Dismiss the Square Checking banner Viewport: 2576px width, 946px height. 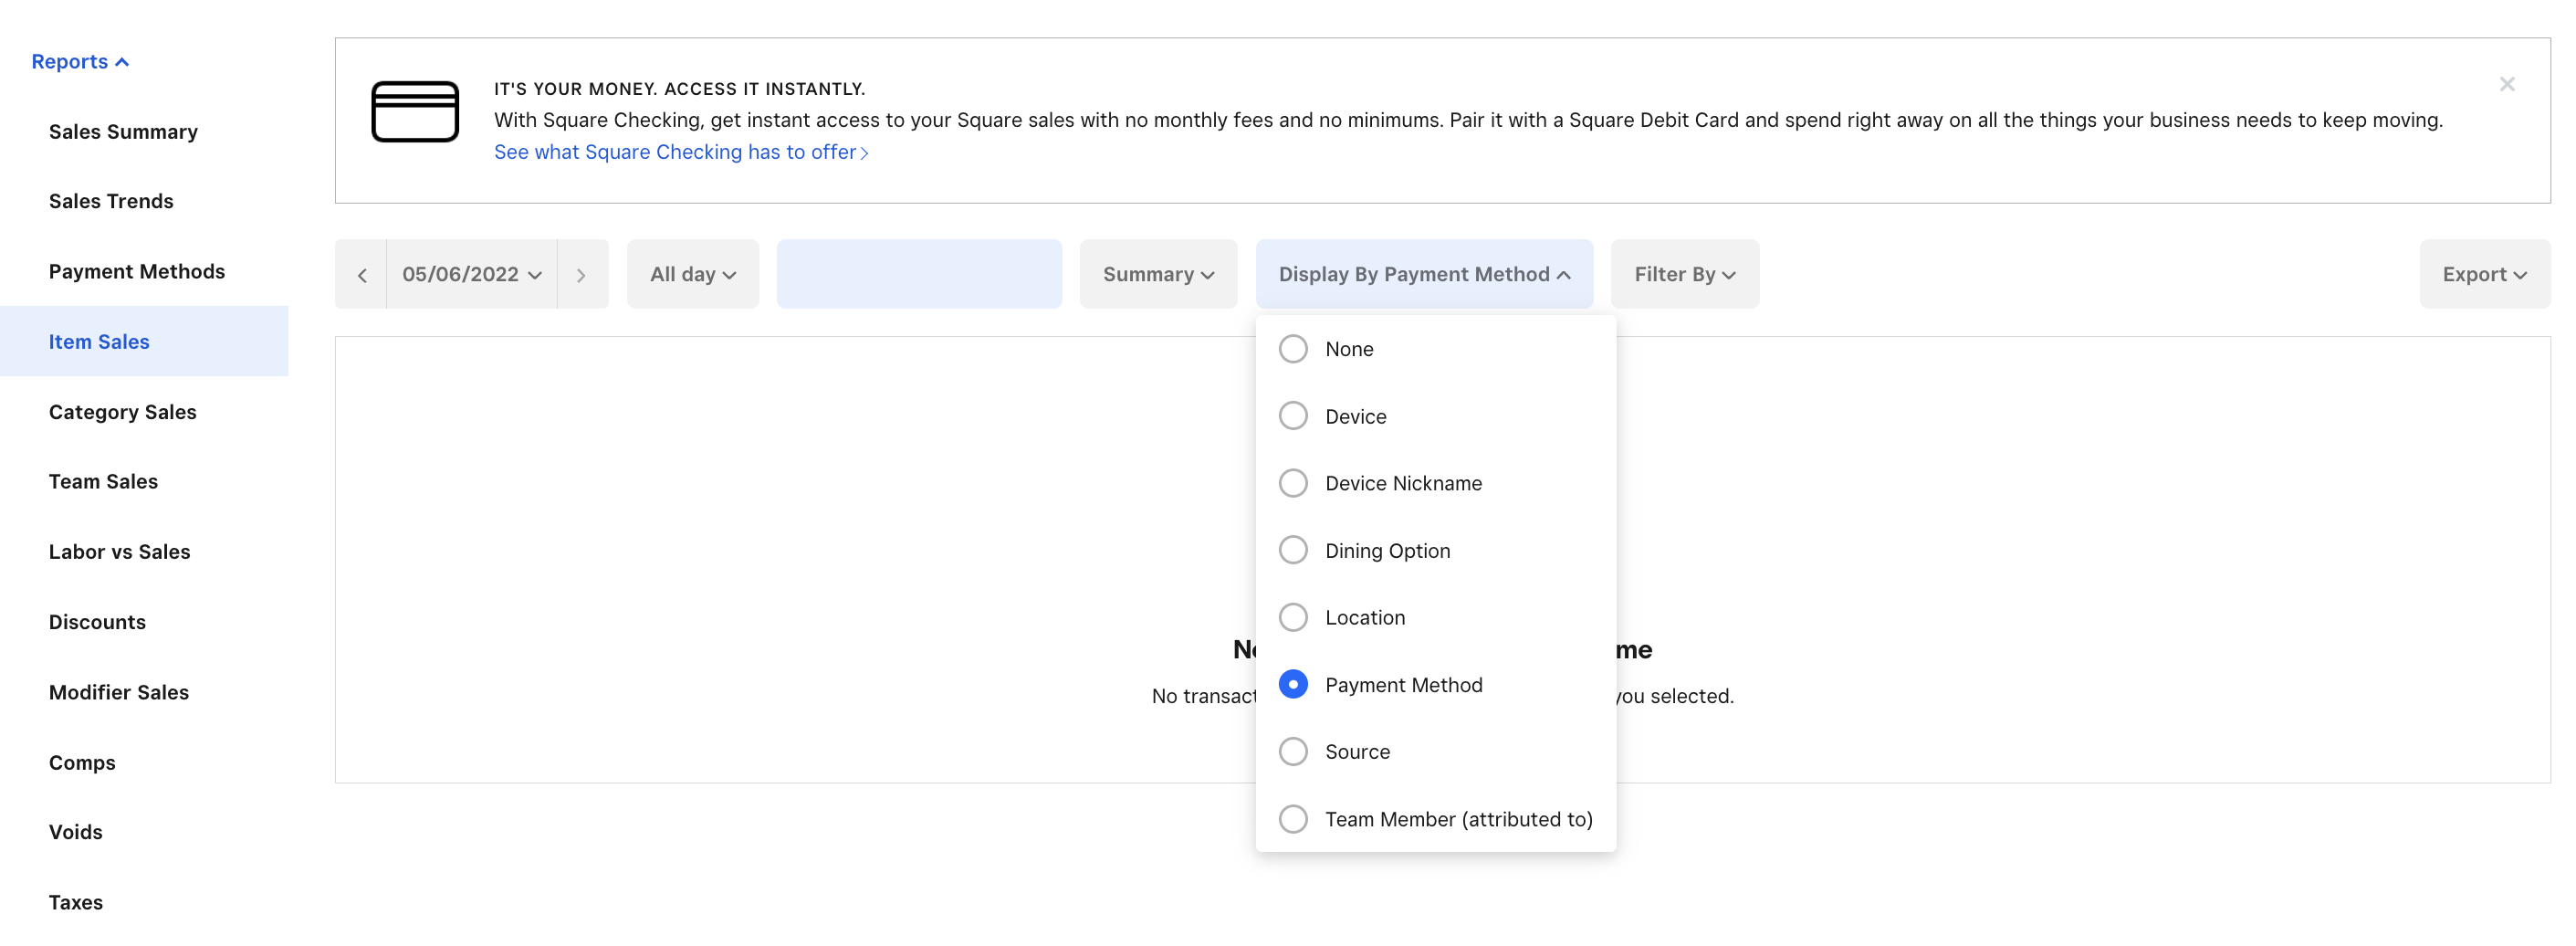pyautogui.click(x=2506, y=84)
